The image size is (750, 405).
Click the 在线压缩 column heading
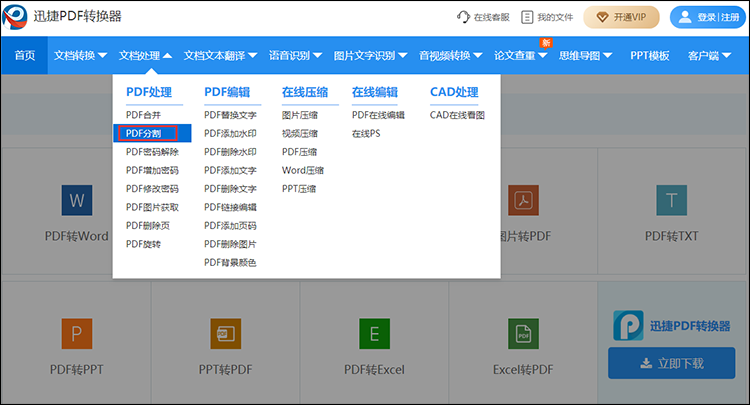[305, 92]
